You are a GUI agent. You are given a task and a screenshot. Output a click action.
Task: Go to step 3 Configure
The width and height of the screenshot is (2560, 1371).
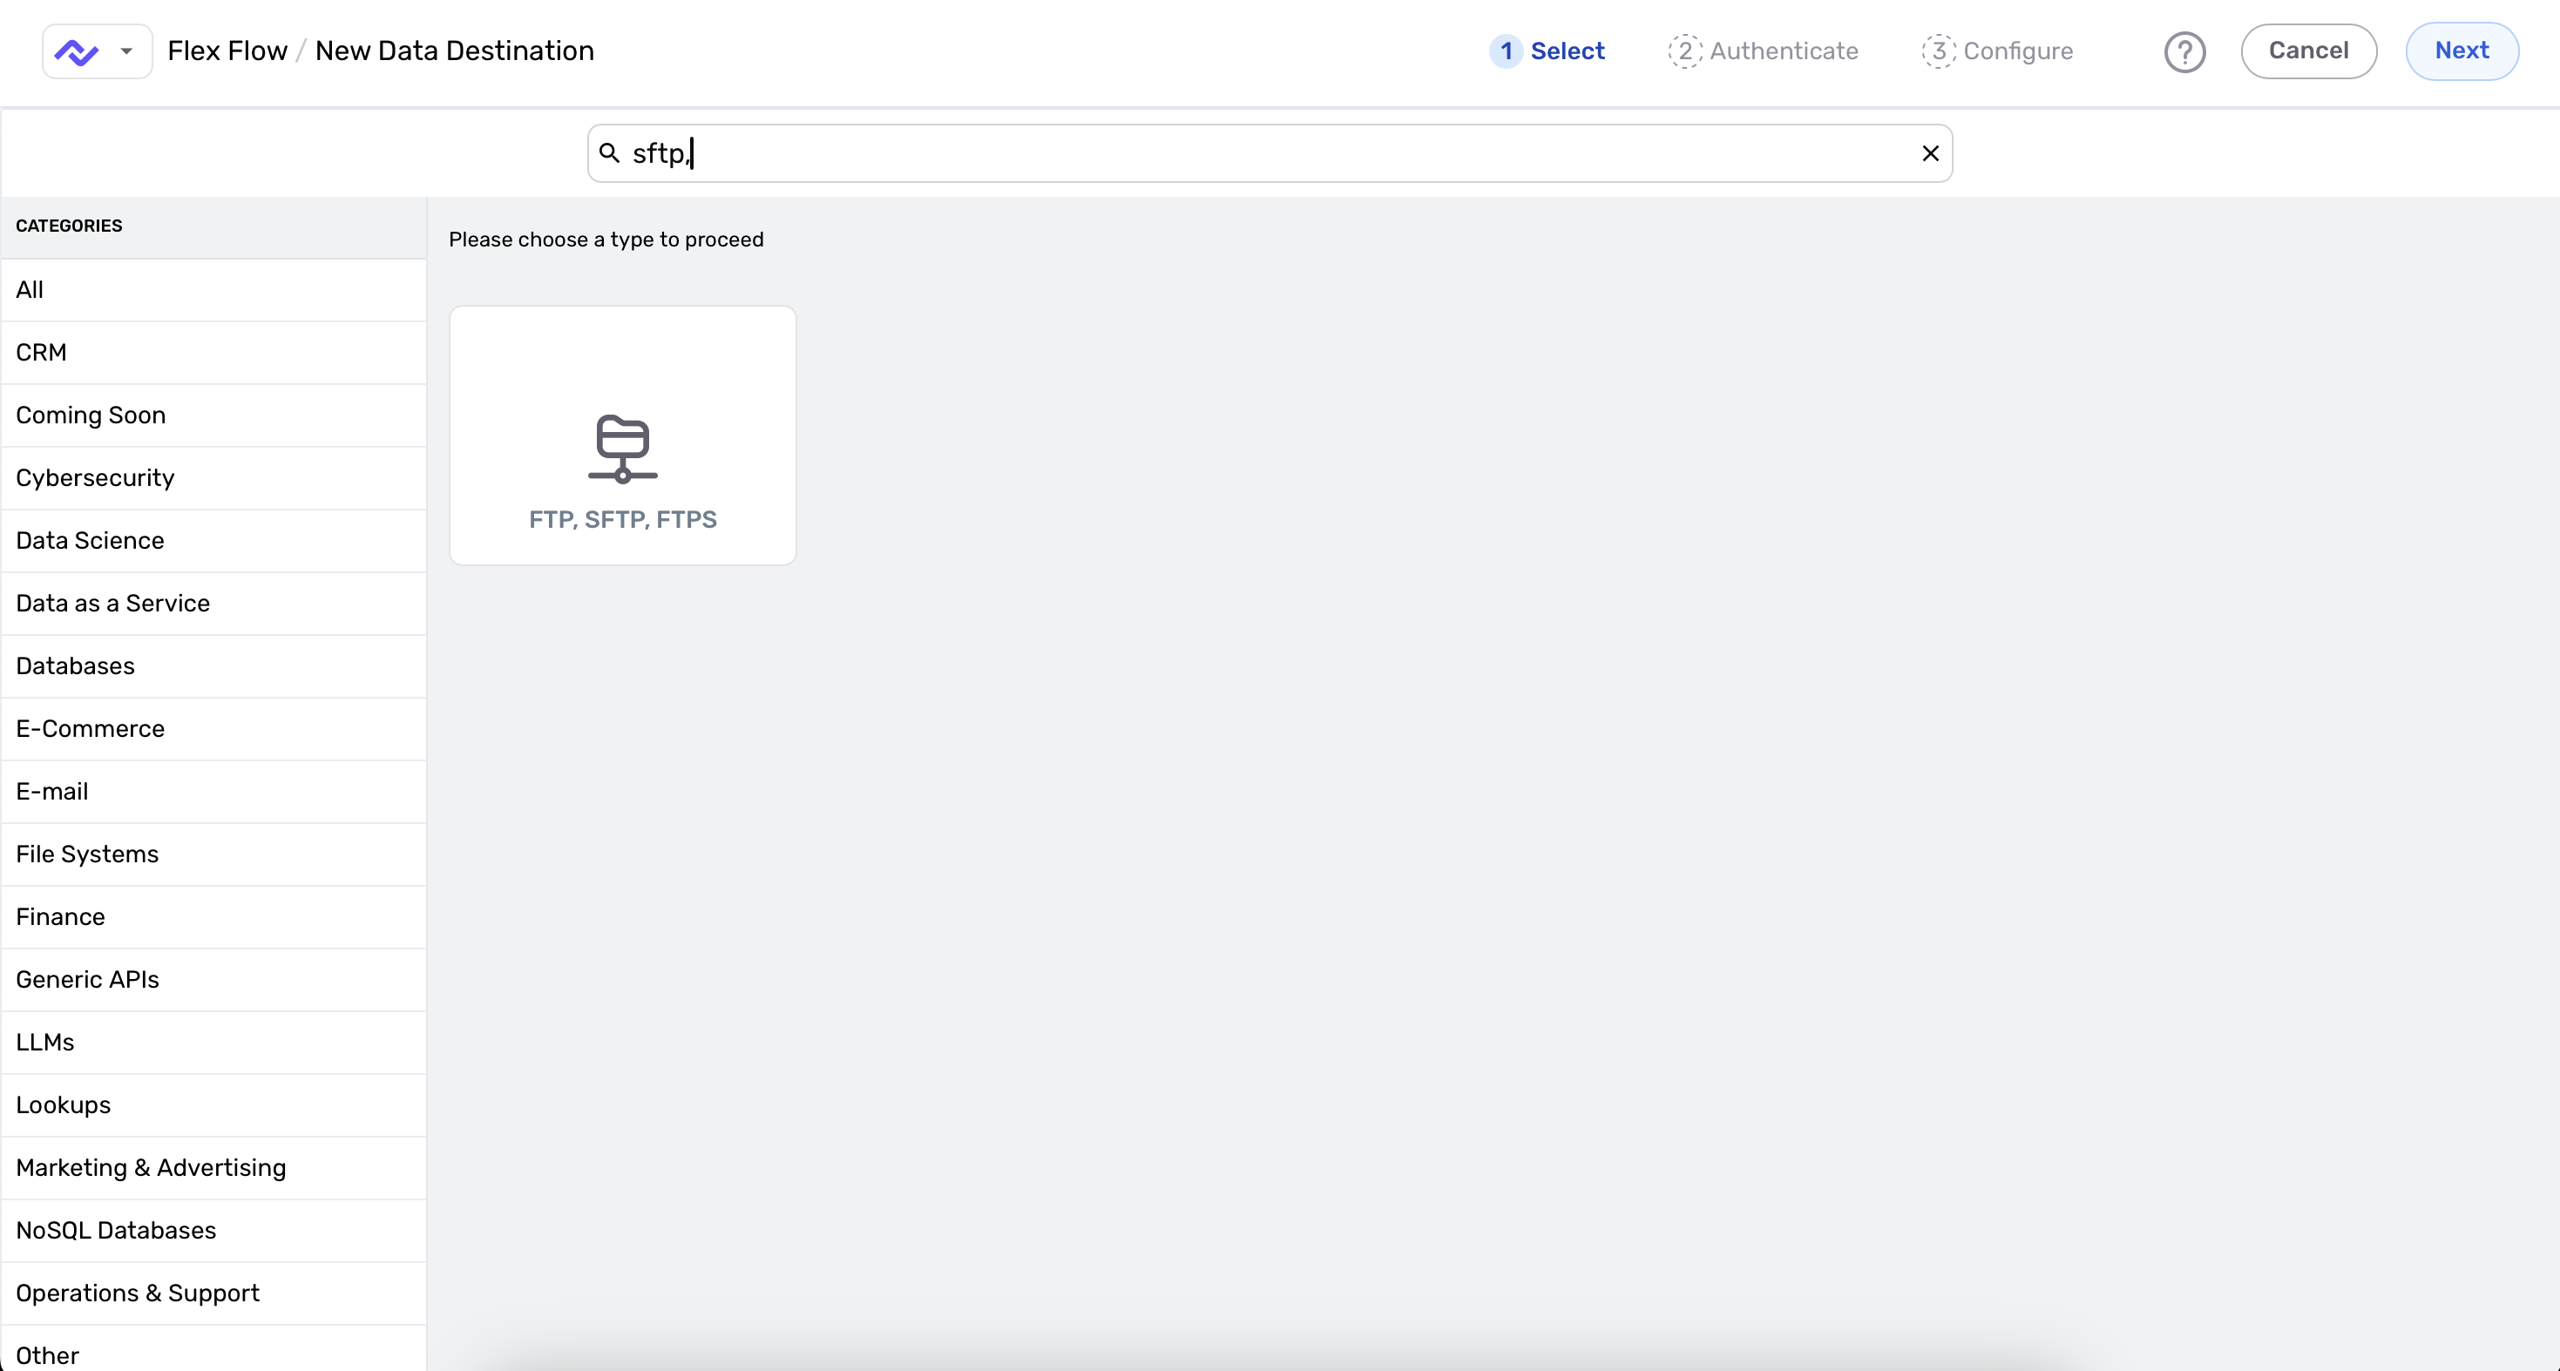1997,51
